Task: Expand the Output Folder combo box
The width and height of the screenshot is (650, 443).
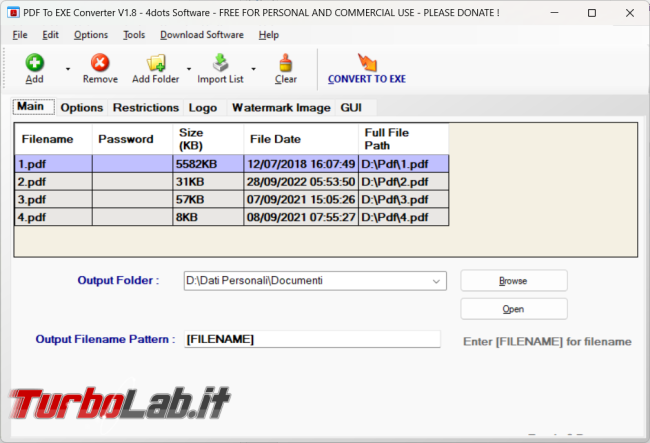Action: tap(436, 281)
